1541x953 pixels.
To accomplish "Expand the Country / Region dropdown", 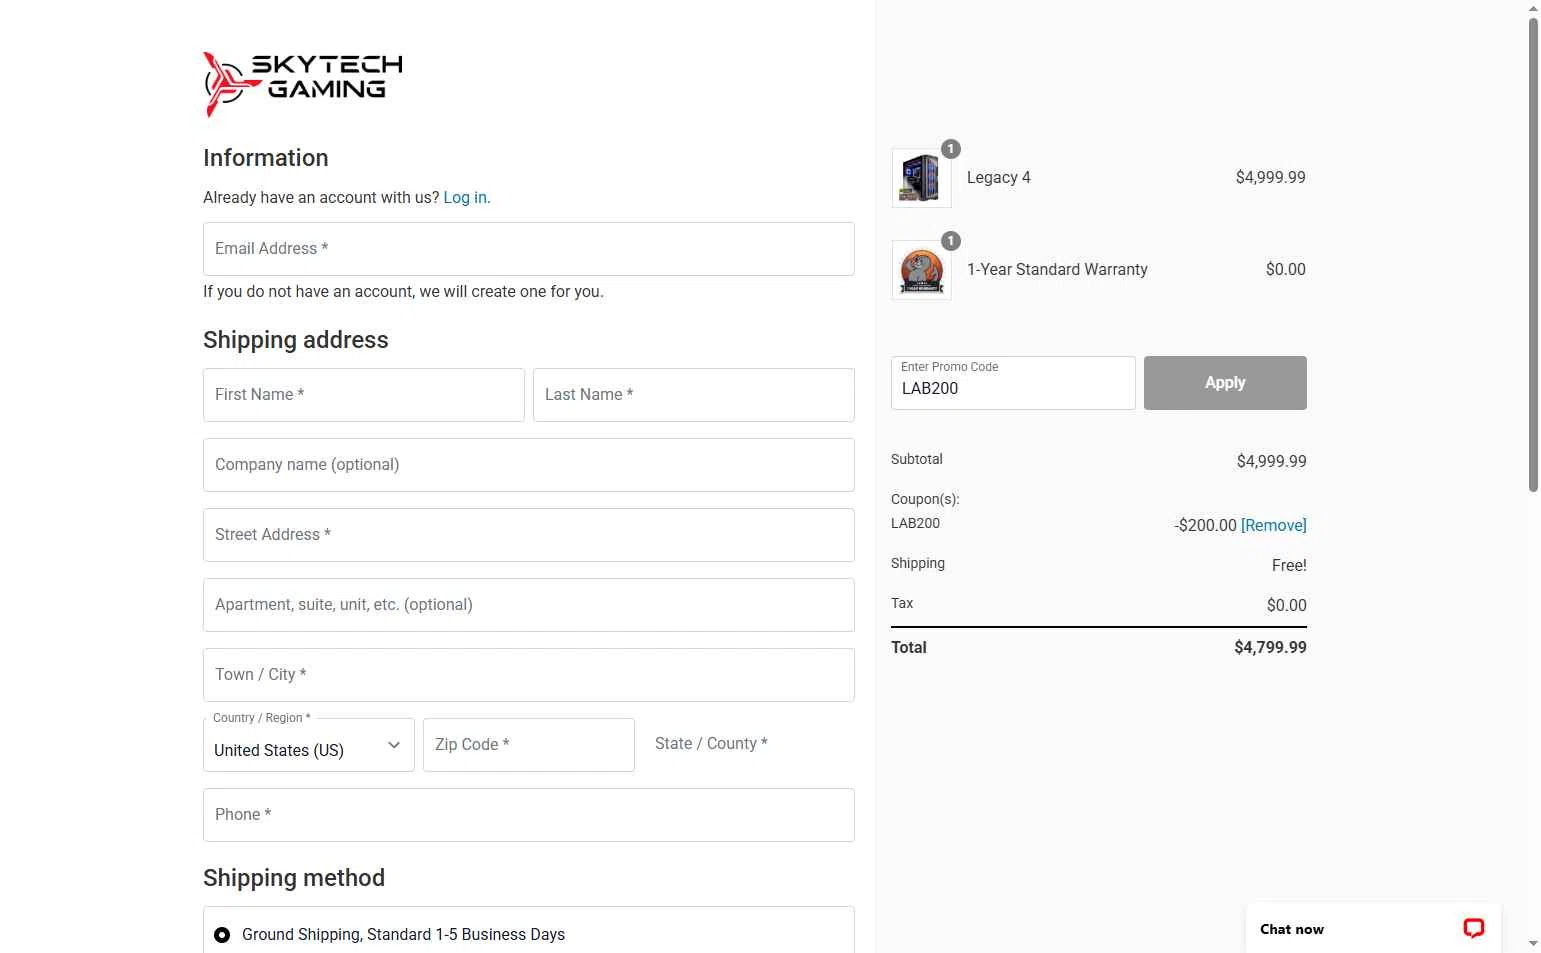I will 308,746.
